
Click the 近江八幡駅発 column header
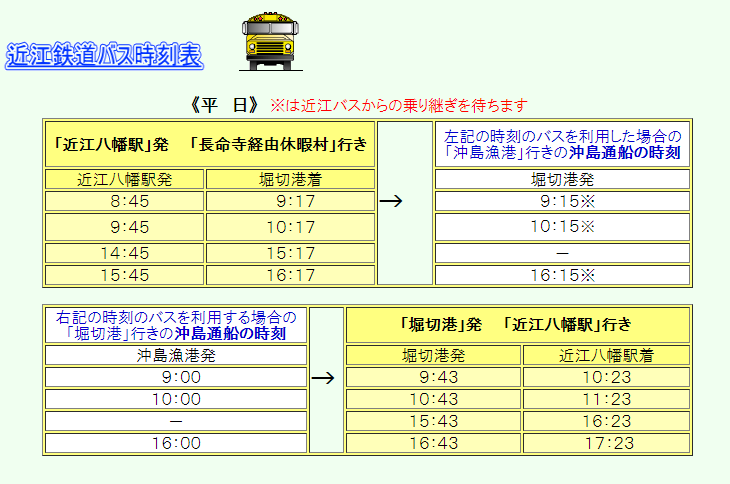(x=124, y=179)
